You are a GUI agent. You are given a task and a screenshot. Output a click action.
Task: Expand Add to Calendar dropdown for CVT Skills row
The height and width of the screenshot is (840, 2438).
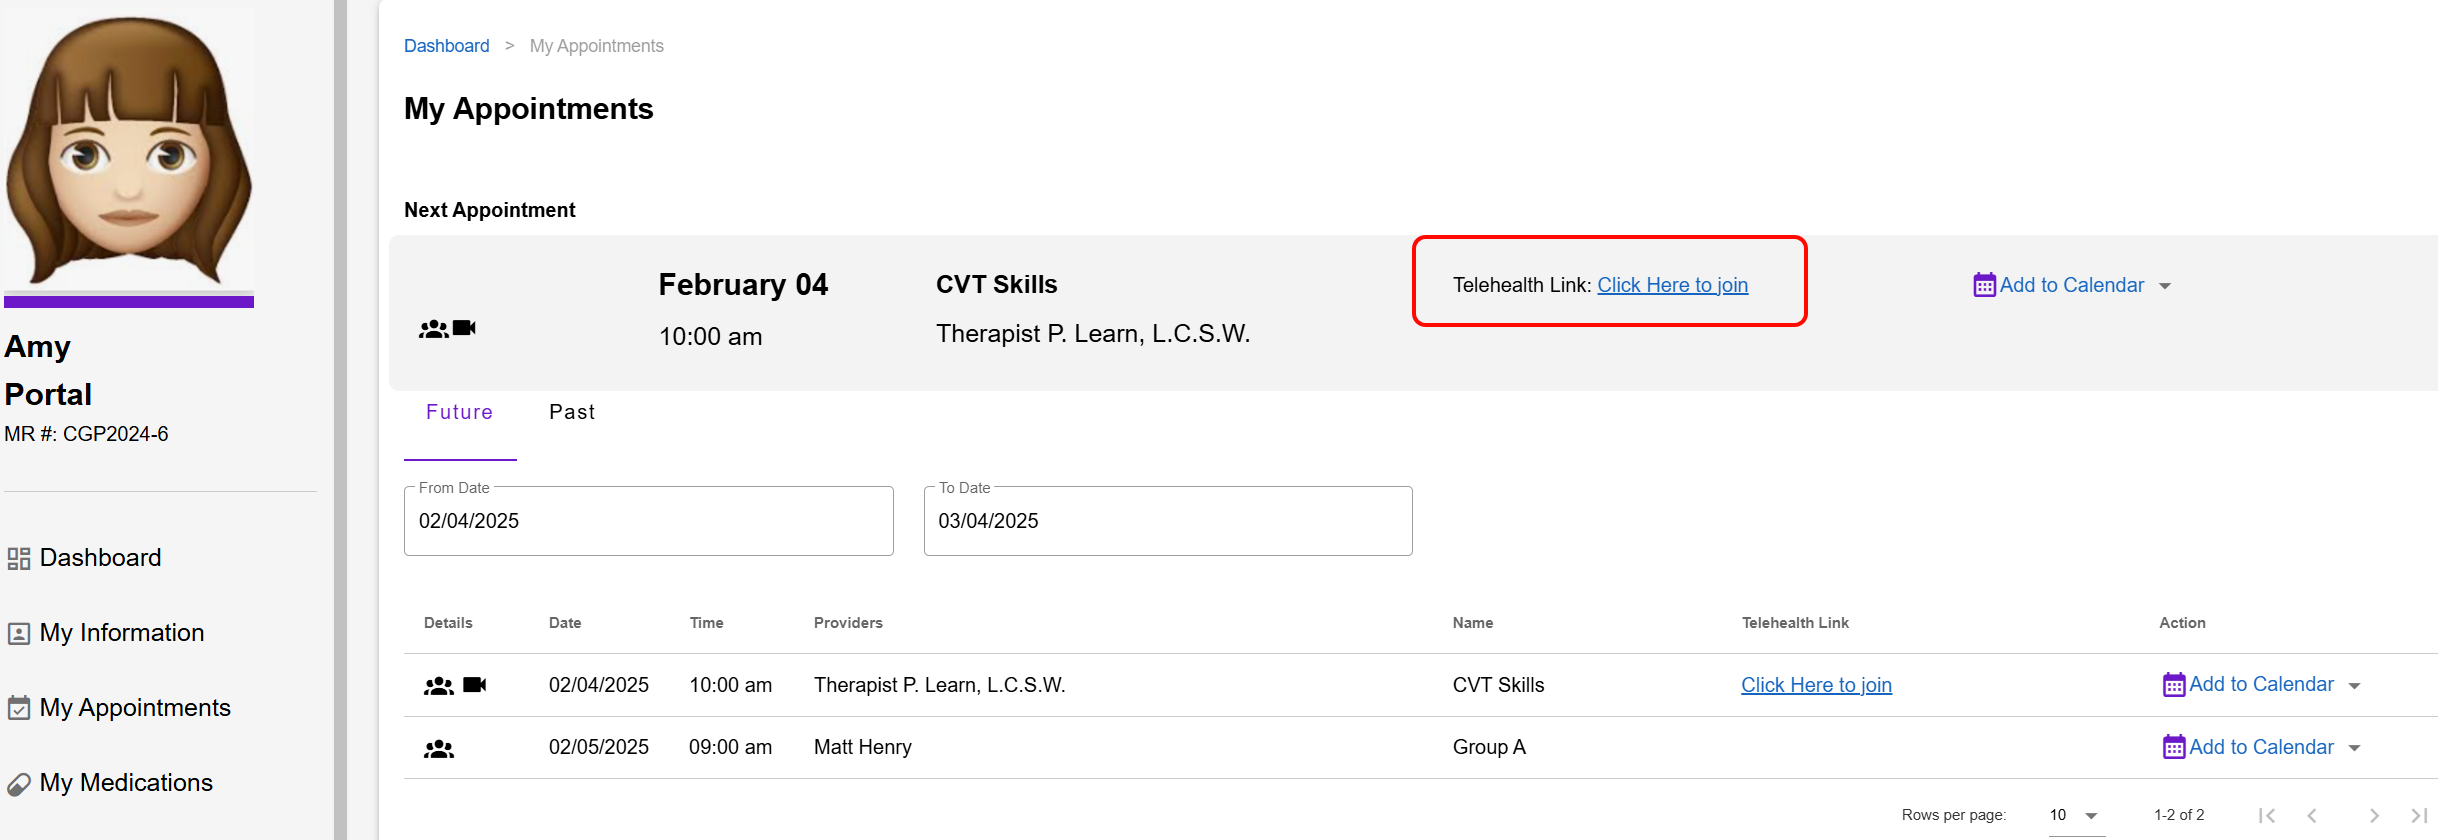pyautogui.click(x=2355, y=686)
